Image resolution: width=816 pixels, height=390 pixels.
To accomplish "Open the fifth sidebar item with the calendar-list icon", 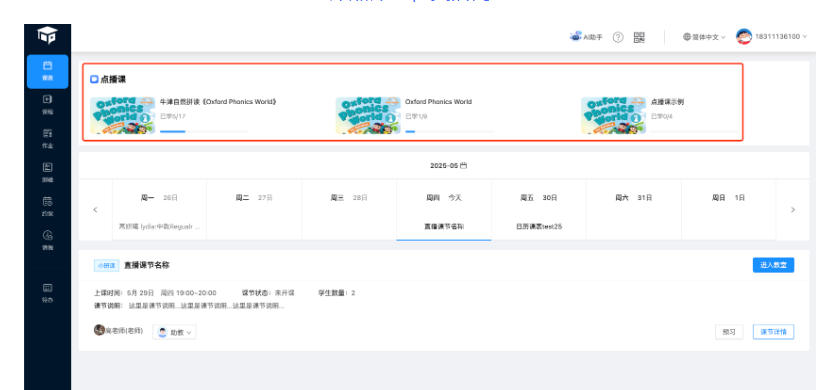I will click(x=47, y=207).
